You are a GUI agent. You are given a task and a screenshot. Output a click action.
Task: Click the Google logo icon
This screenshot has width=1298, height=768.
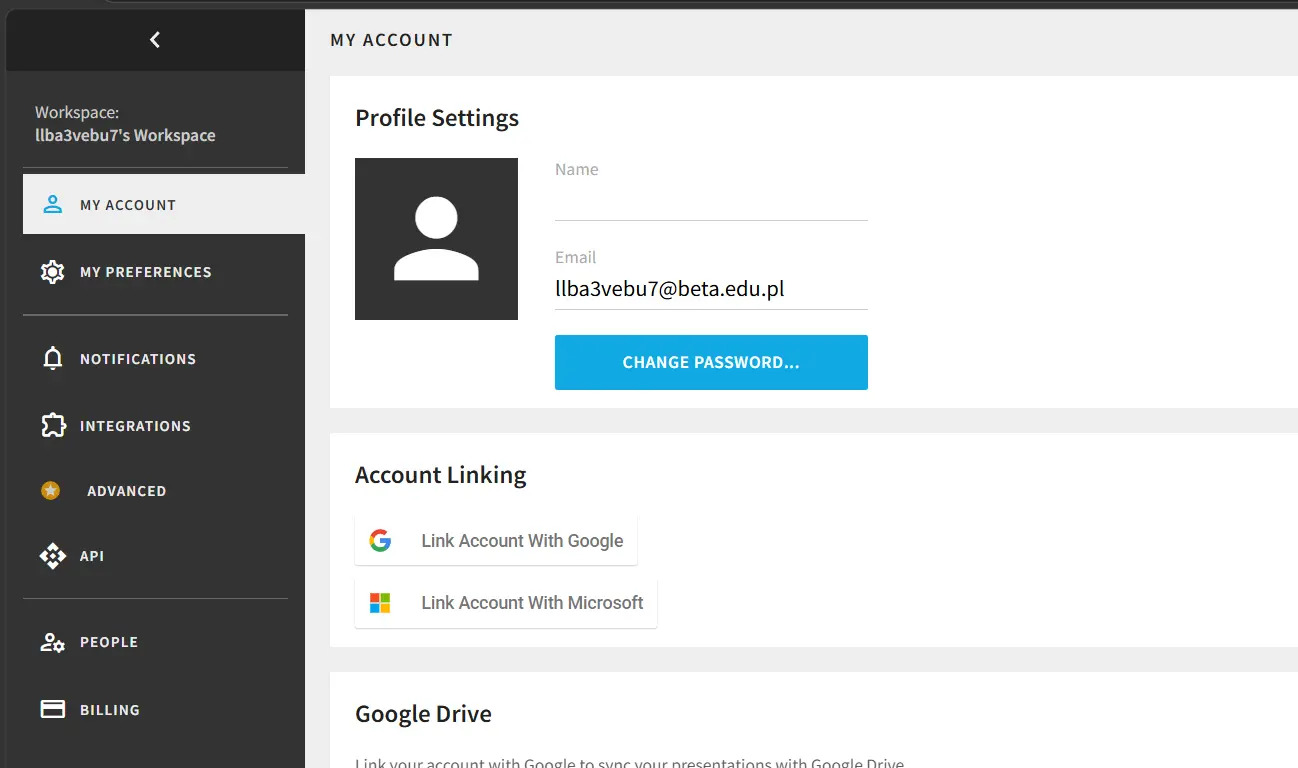pos(380,541)
